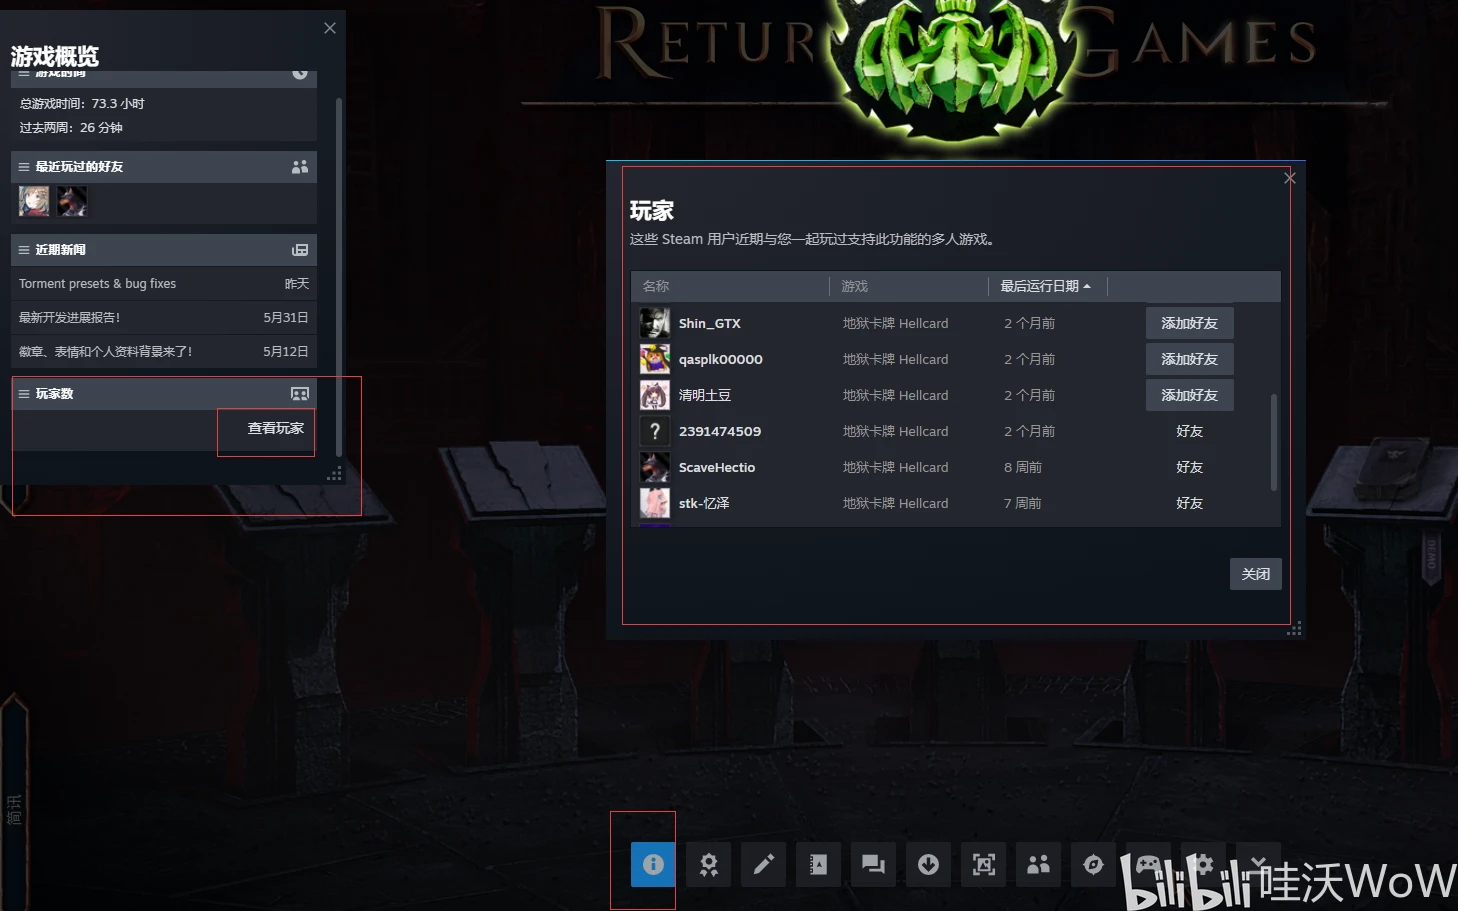Open the Friends icon in bottom toolbar
Screen dimensions: 1458x911
tap(1038, 864)
